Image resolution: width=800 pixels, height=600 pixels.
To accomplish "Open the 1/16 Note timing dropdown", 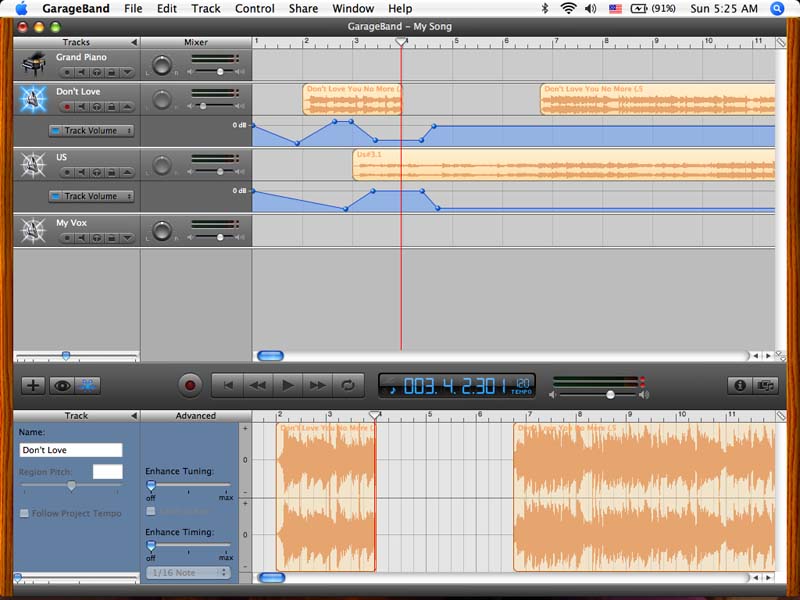I will tap(188, 572).
